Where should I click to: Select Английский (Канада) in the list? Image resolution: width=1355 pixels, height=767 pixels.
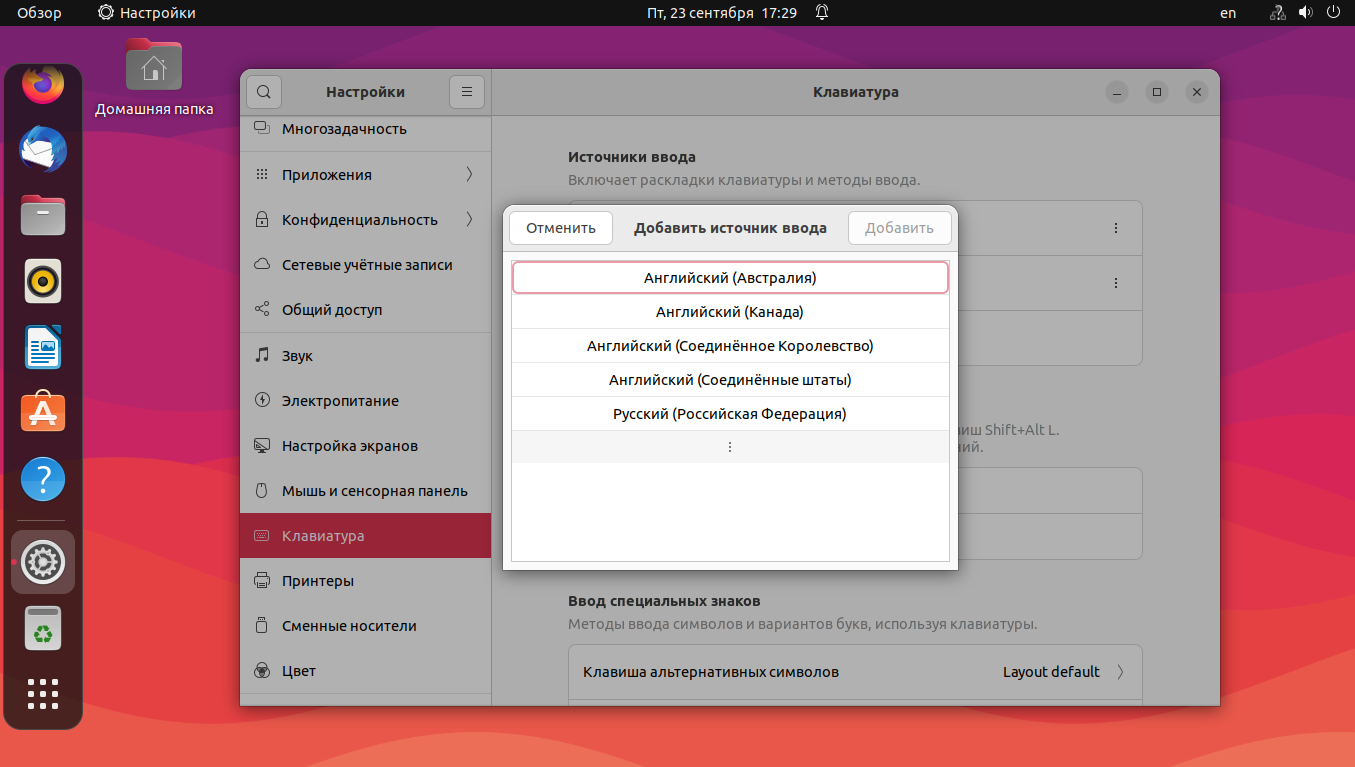click(730, 312)
